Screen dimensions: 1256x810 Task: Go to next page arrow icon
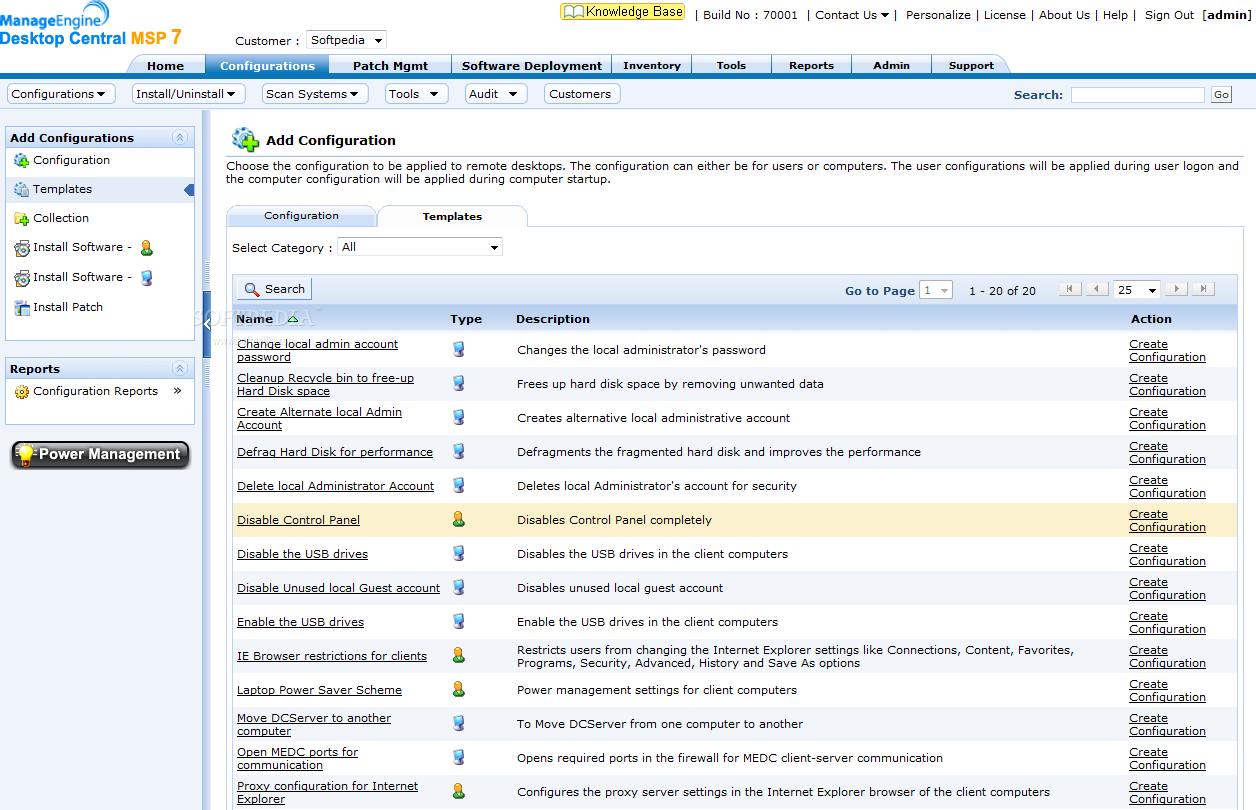(x=1177, y=289)
